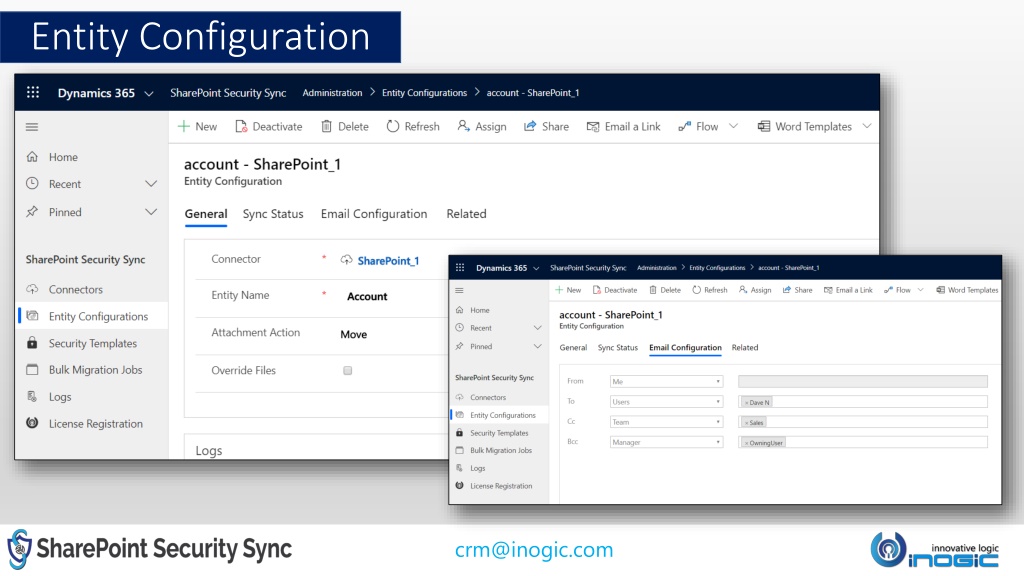
Task: Open the Flow dropdown arrow in the back window
Action: coord(733,126)
